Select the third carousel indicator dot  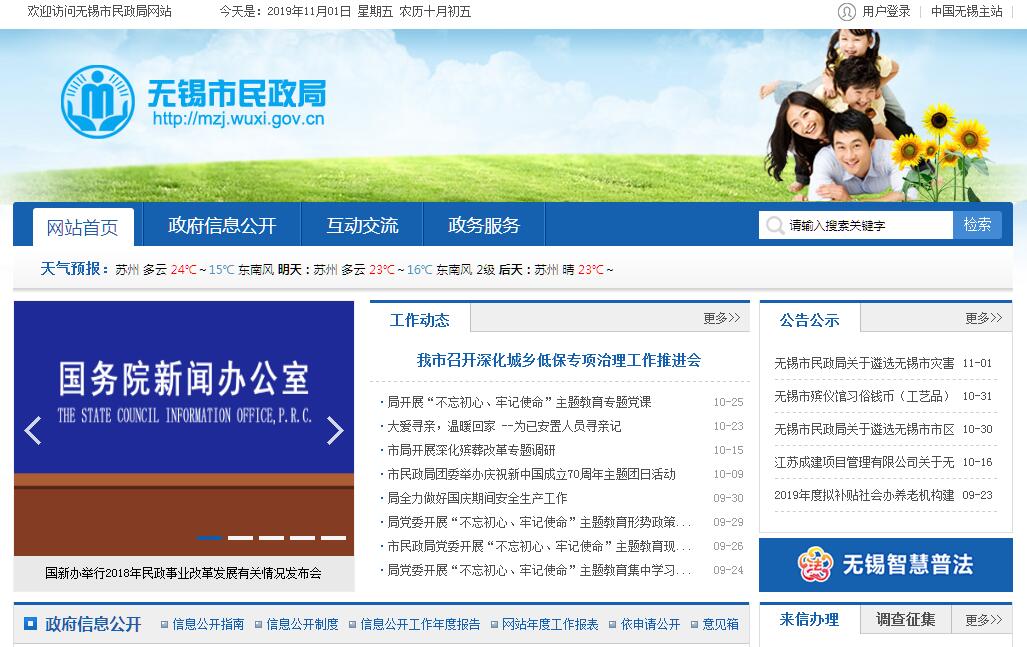click(x=271, y=538)
